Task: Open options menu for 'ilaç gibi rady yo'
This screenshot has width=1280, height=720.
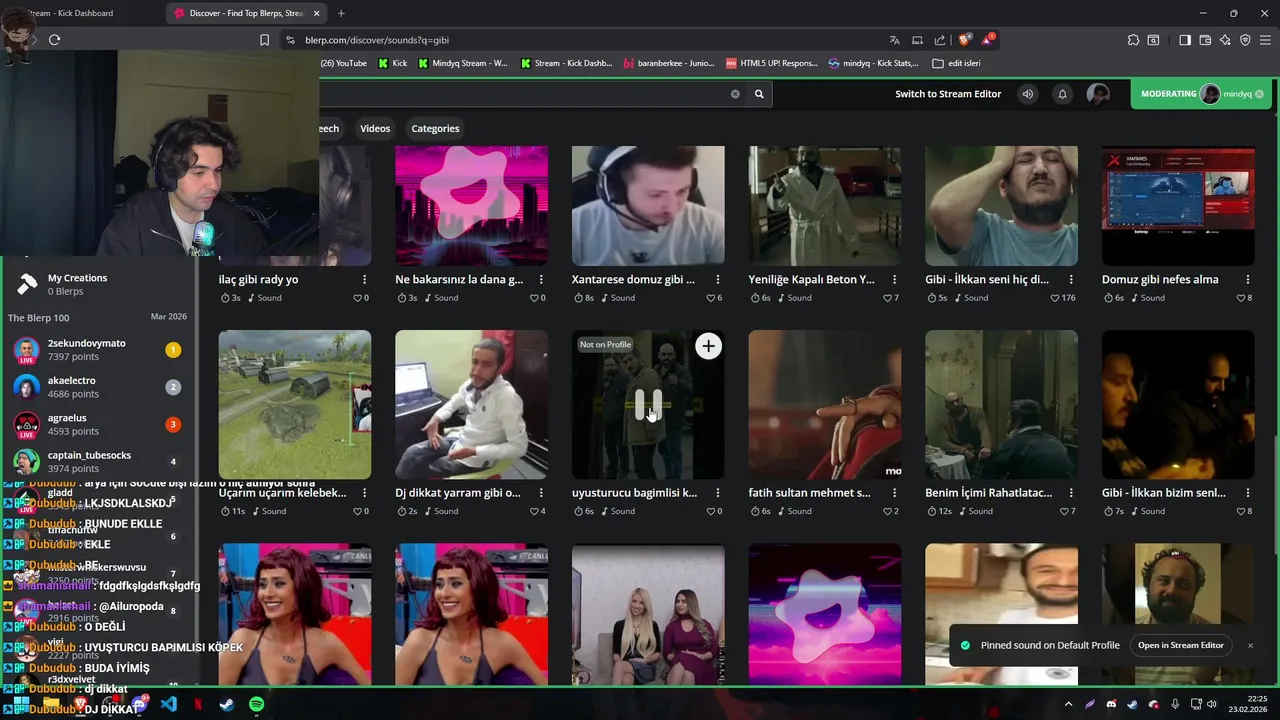Action: click(x=364, y=280)
